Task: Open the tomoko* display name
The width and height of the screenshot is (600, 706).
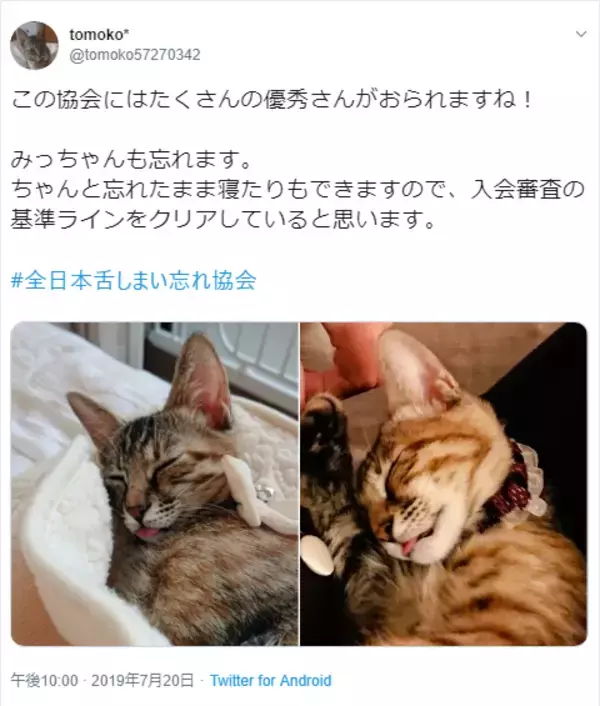Action: coord(96,34)
